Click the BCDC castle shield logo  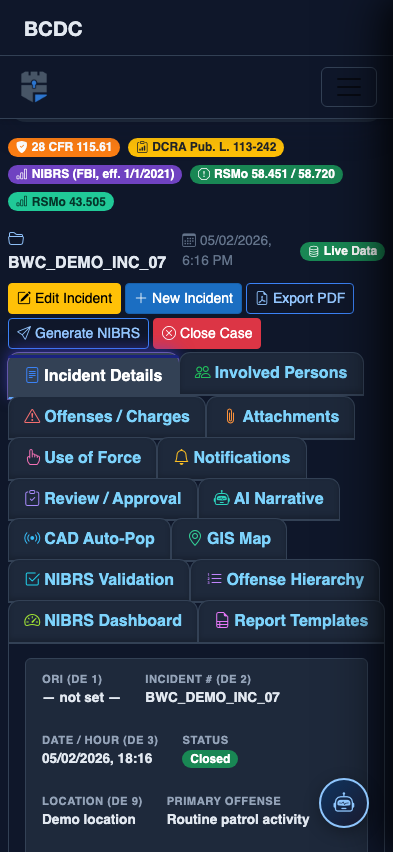pyautogui.click(x=34, y=87)
